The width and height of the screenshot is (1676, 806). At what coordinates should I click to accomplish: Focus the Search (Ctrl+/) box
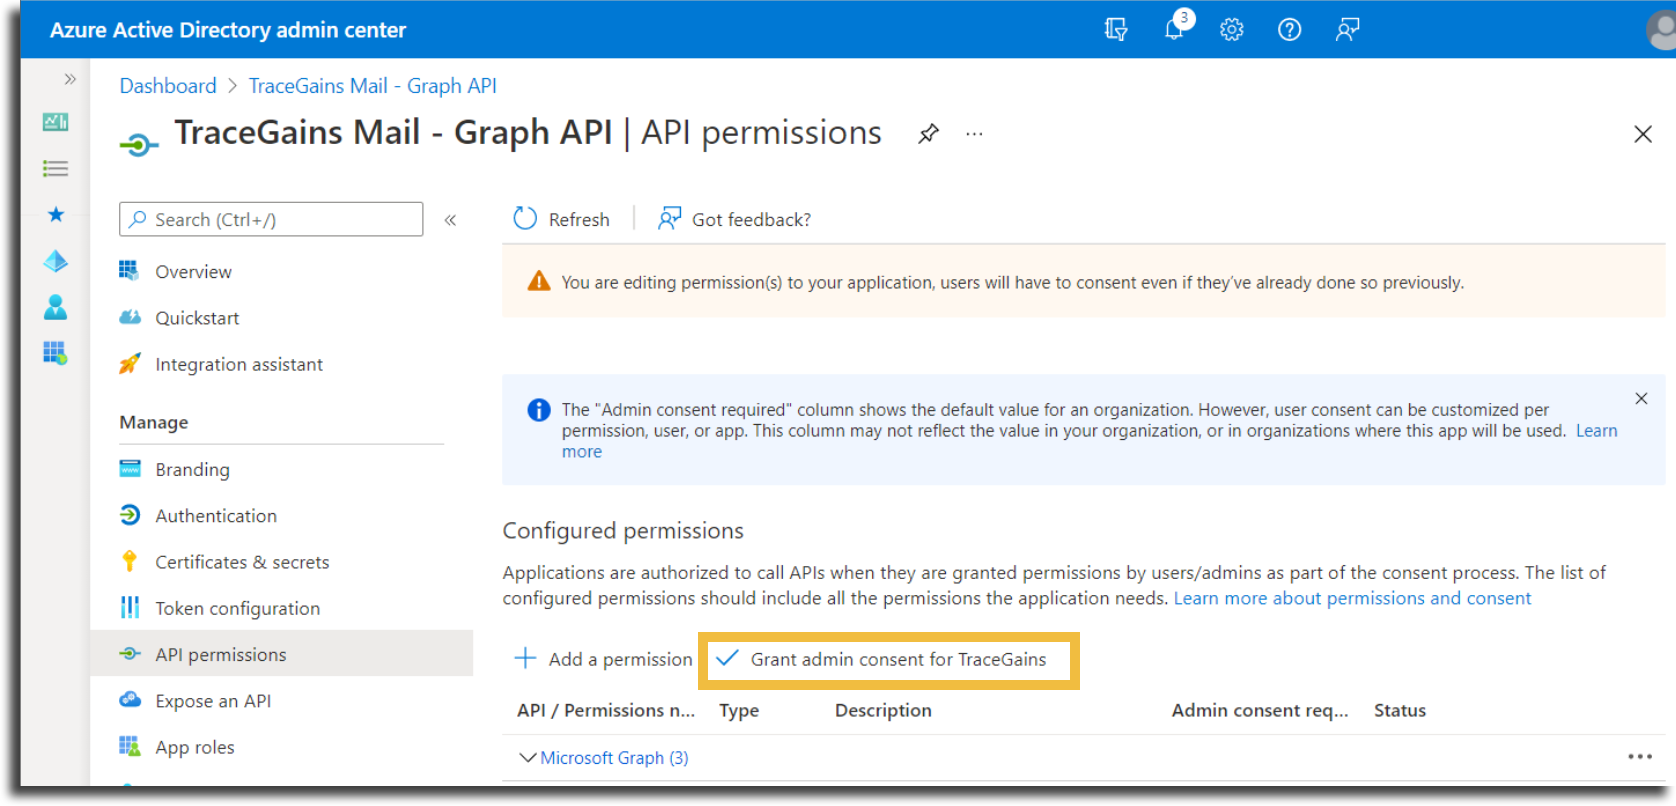(x=271, y=219)
